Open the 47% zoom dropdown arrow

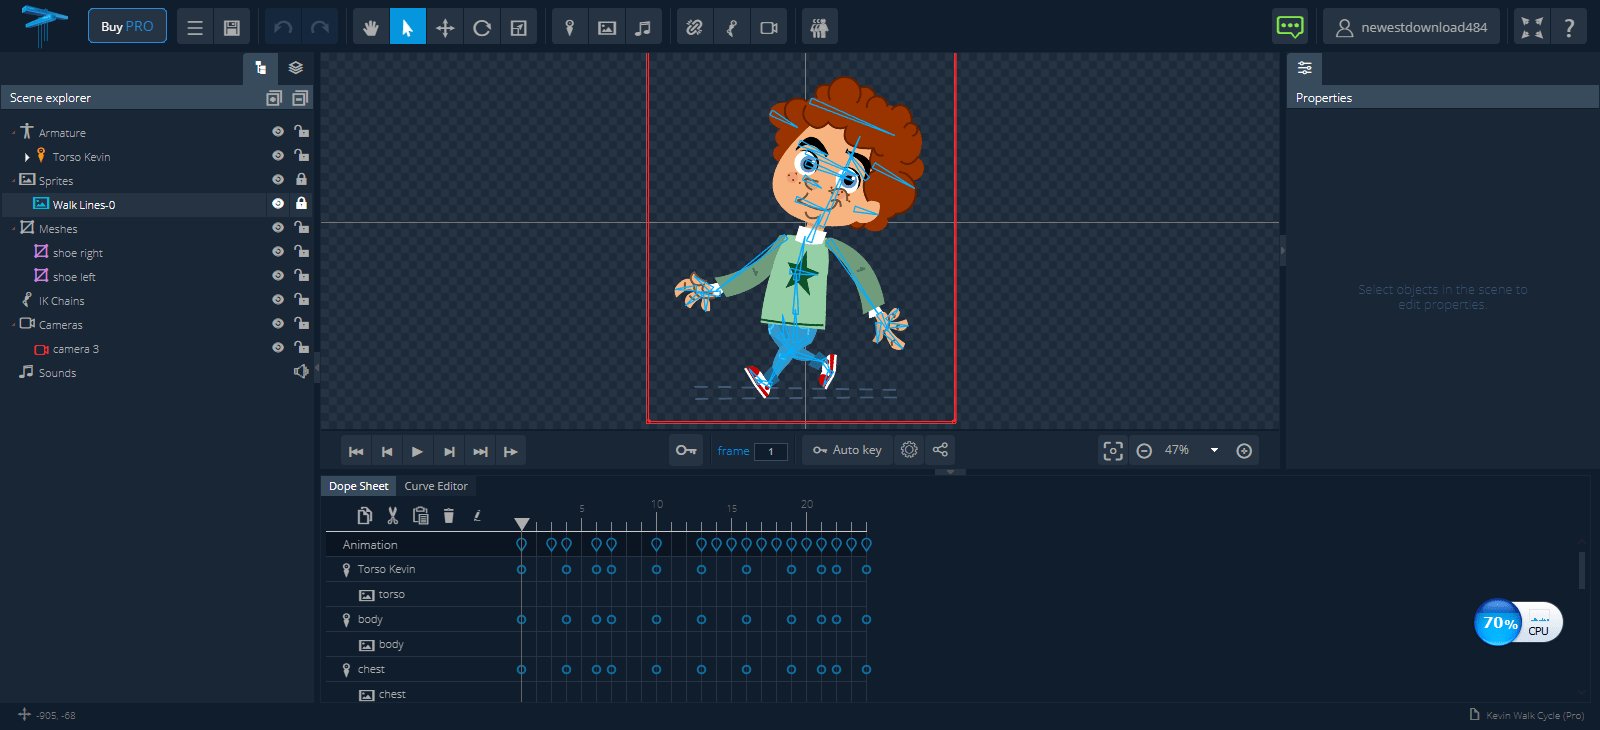1214,450
